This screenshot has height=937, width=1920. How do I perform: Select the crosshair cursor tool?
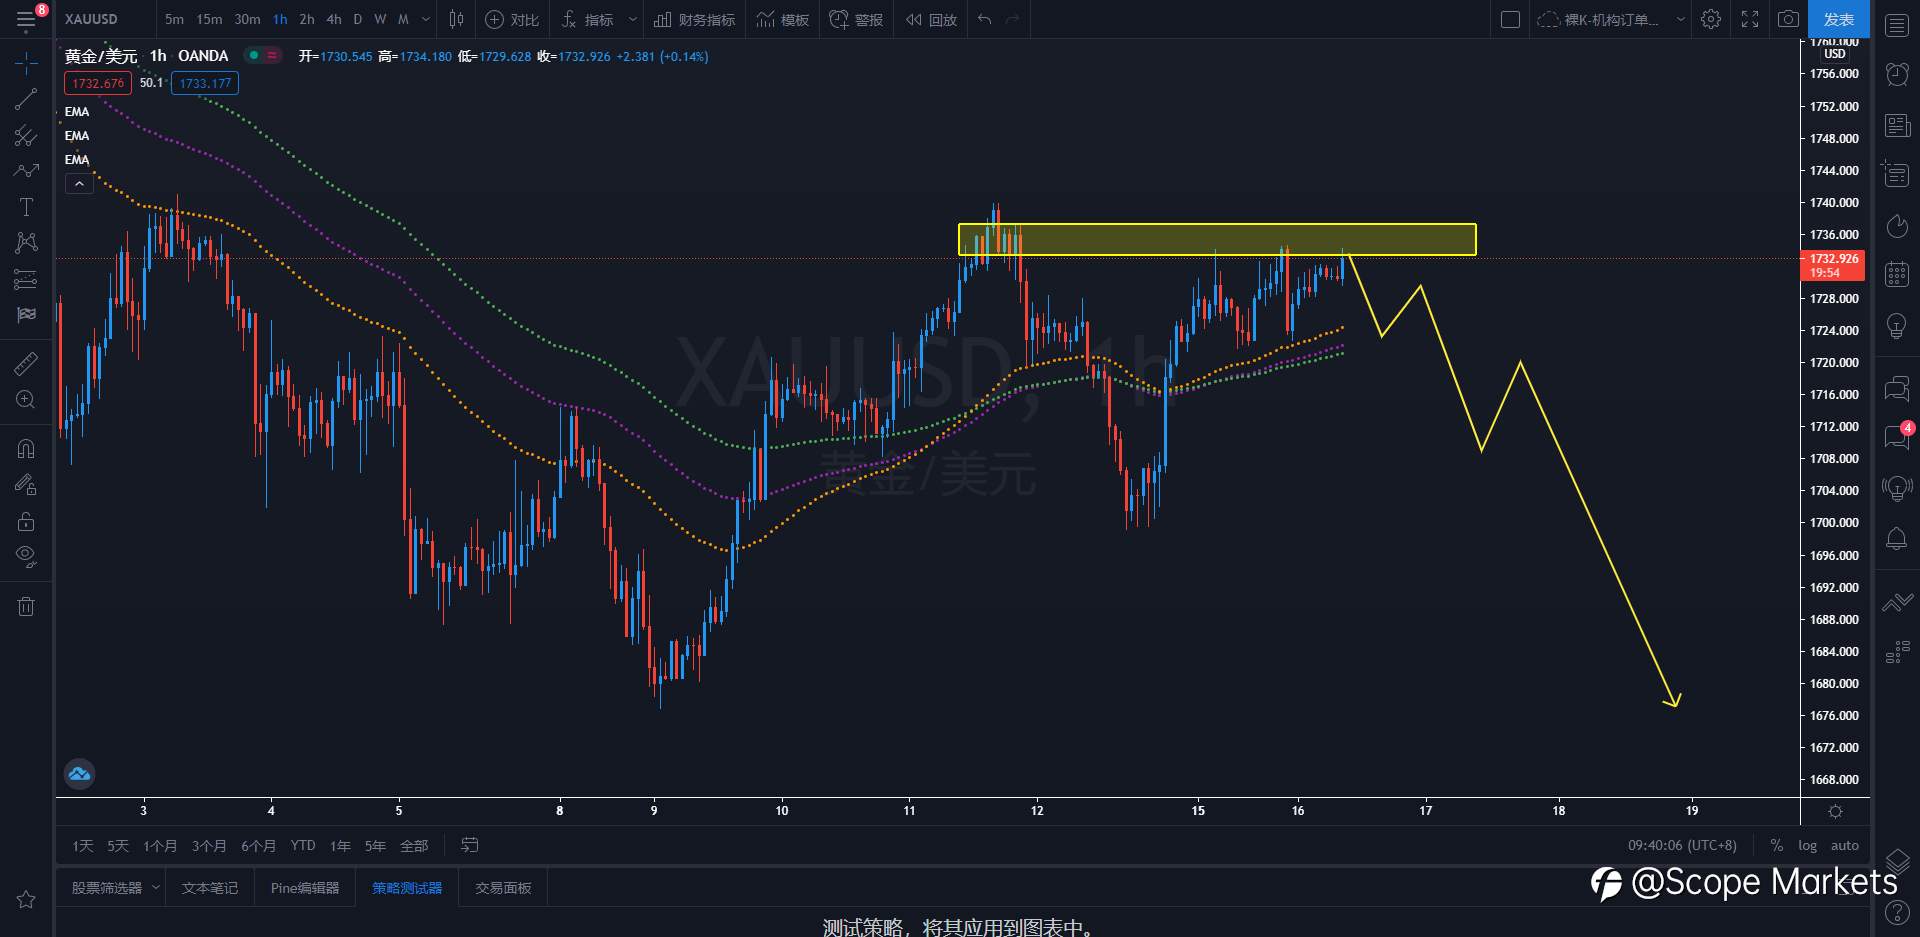tap(26, 64)
